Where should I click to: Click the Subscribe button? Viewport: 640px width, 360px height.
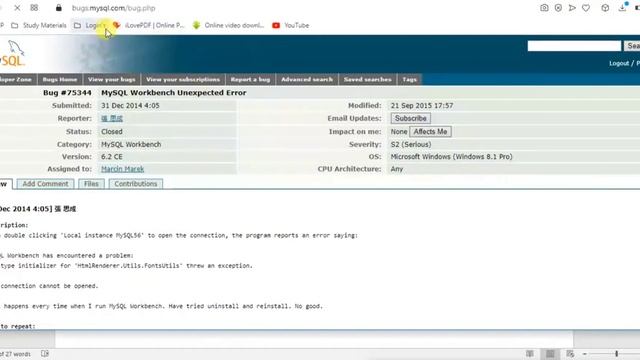410,118
